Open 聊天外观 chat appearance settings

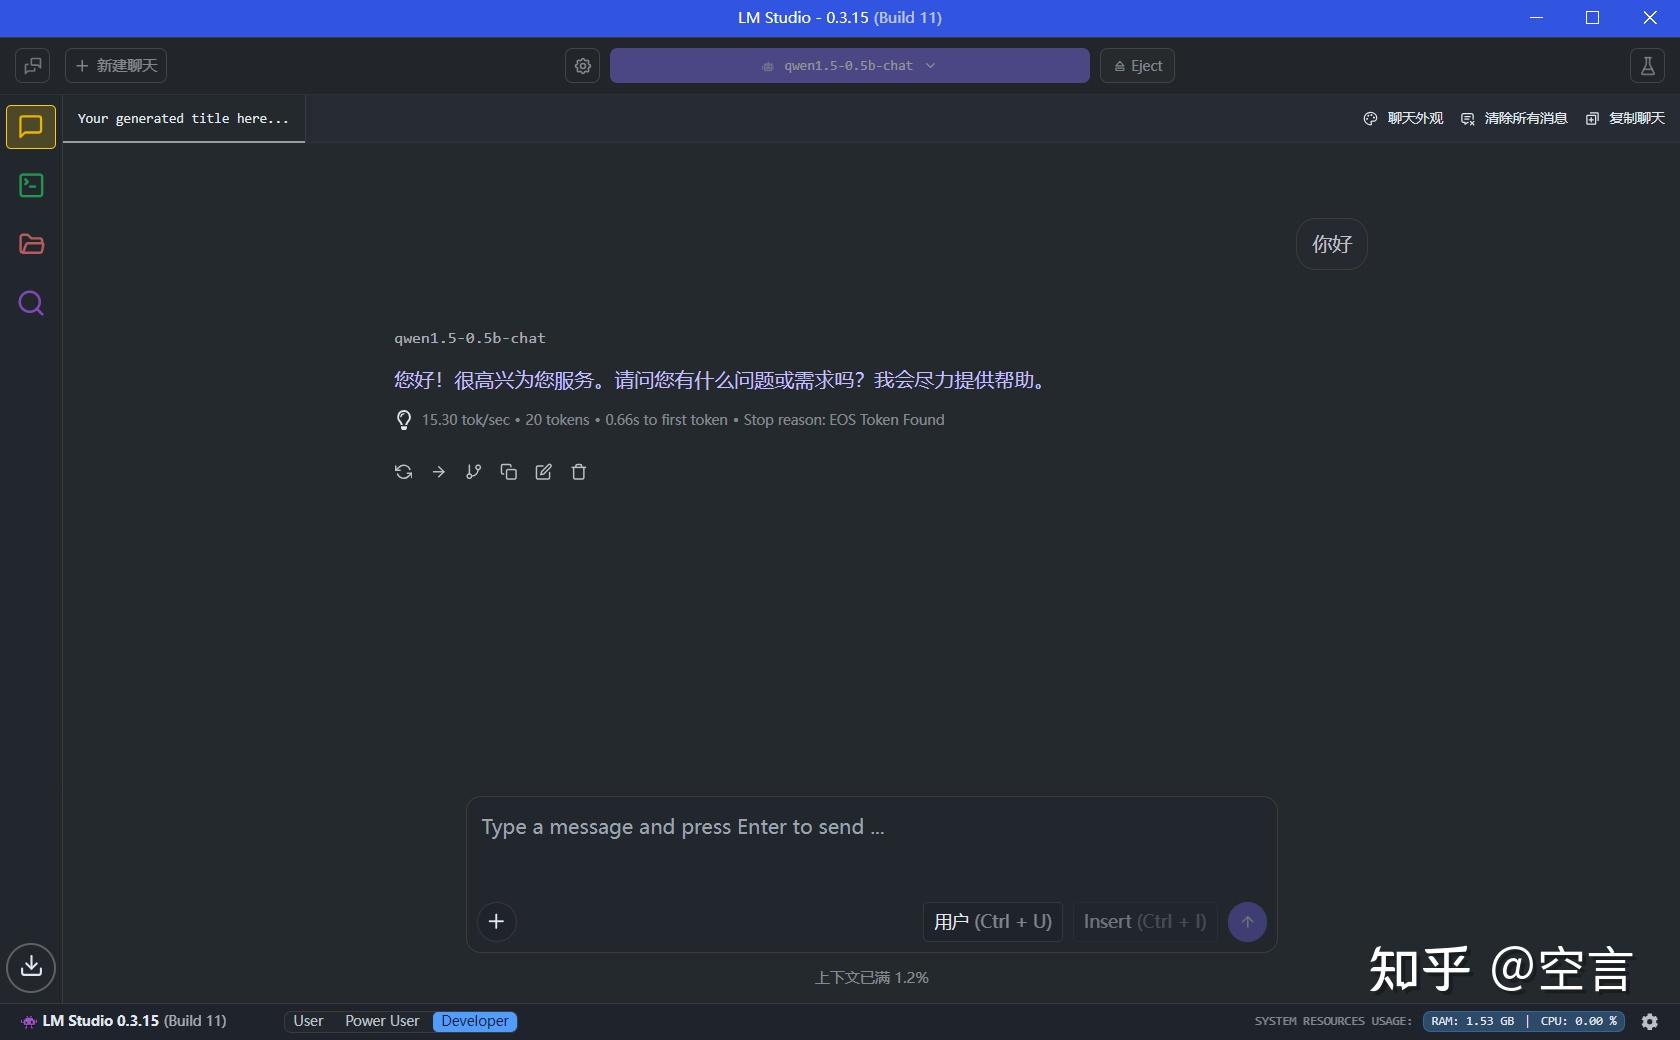coord(1401,118)
